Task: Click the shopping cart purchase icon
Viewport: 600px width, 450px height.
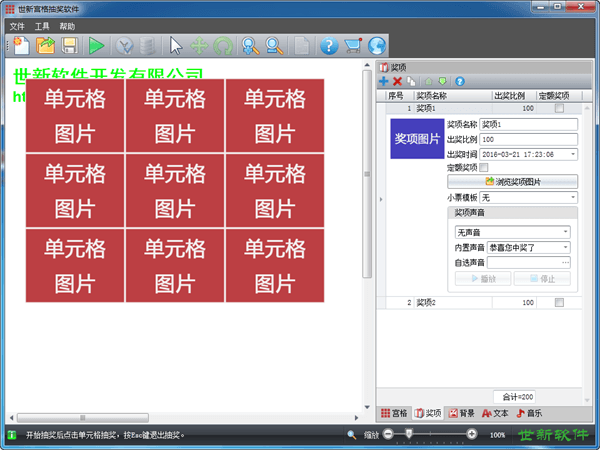Action: pyautogui.click(x=352, y=45)
